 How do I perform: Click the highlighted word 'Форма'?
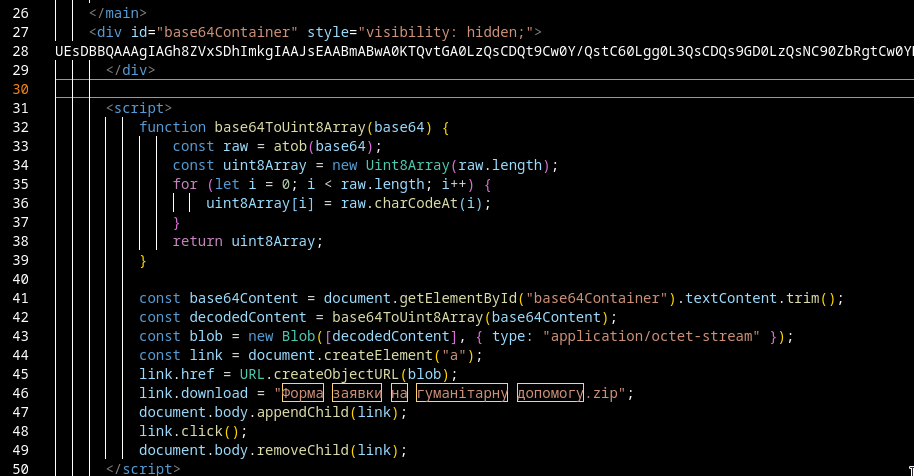coord(303,393)
